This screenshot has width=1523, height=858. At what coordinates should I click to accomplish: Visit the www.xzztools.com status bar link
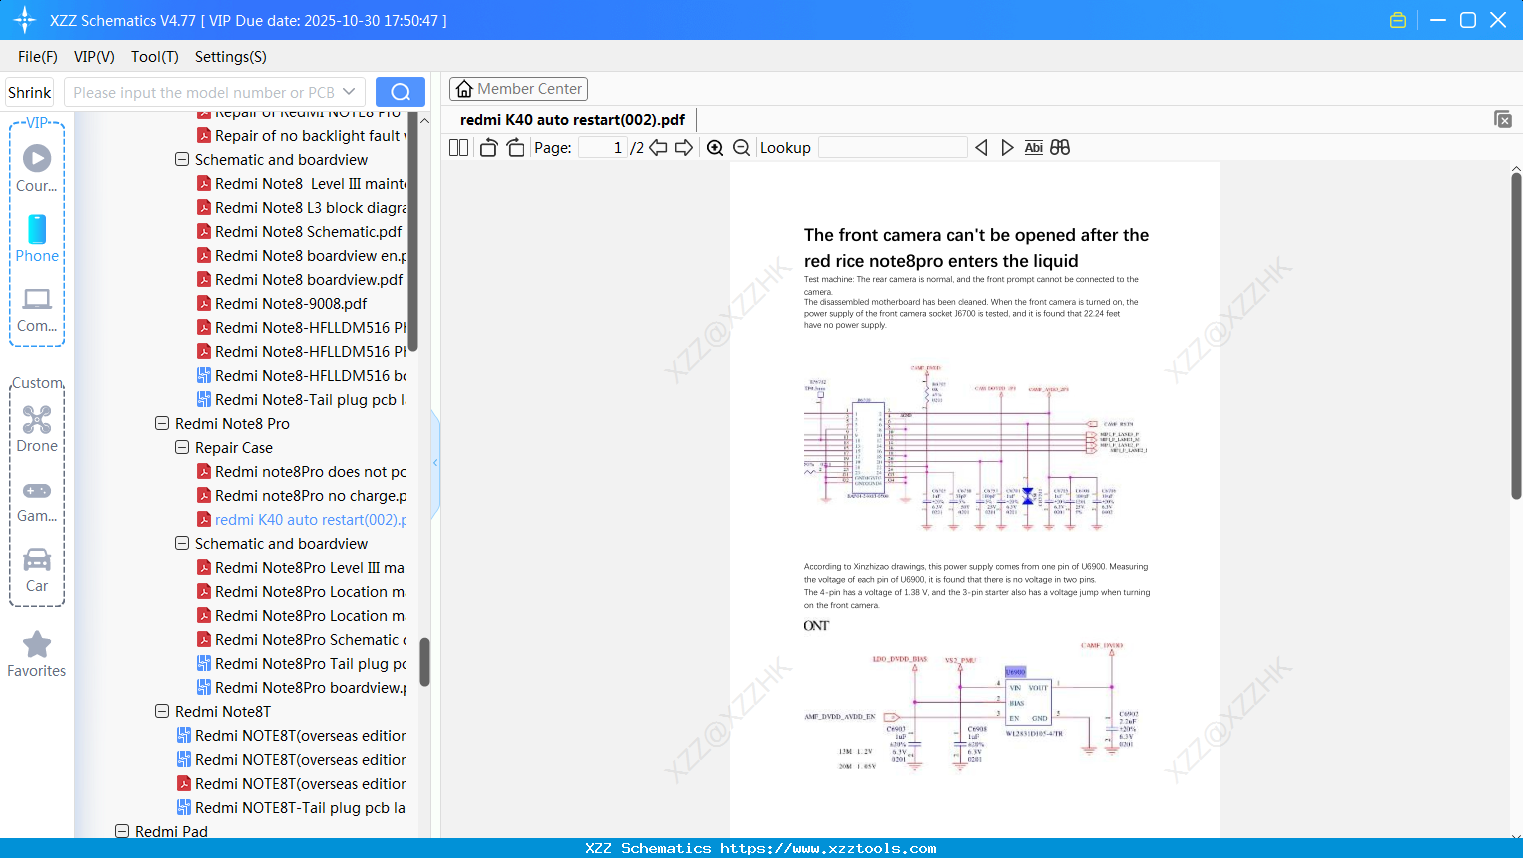828,849
